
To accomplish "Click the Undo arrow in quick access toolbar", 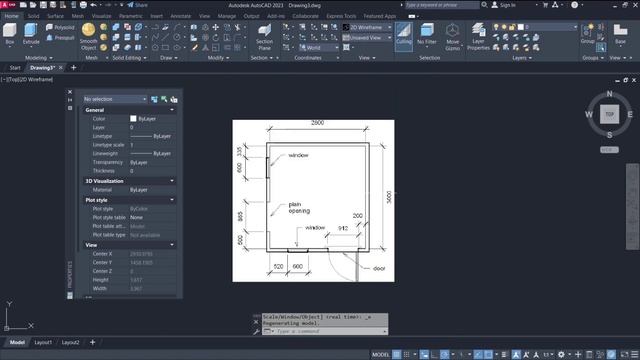I will 93,5.
